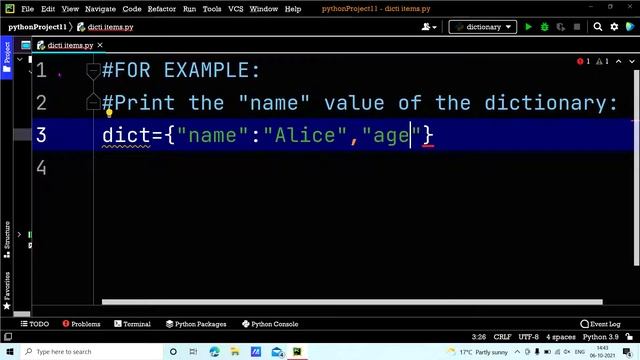Open Microsoft Edge from the taskbar
The image size is (640, 360).
[214, 351]
